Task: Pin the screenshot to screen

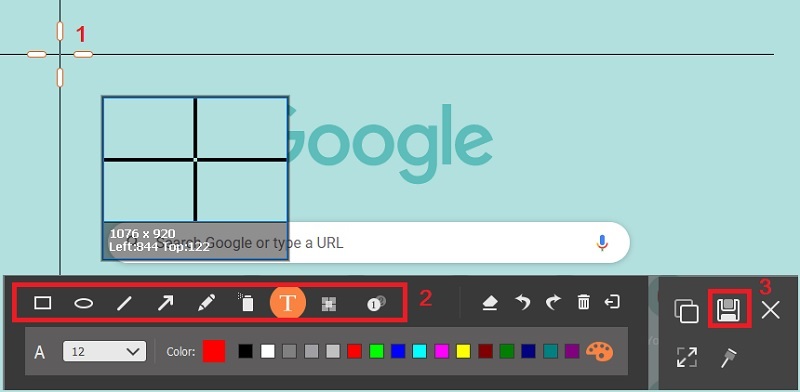Action: click(729, 357)
